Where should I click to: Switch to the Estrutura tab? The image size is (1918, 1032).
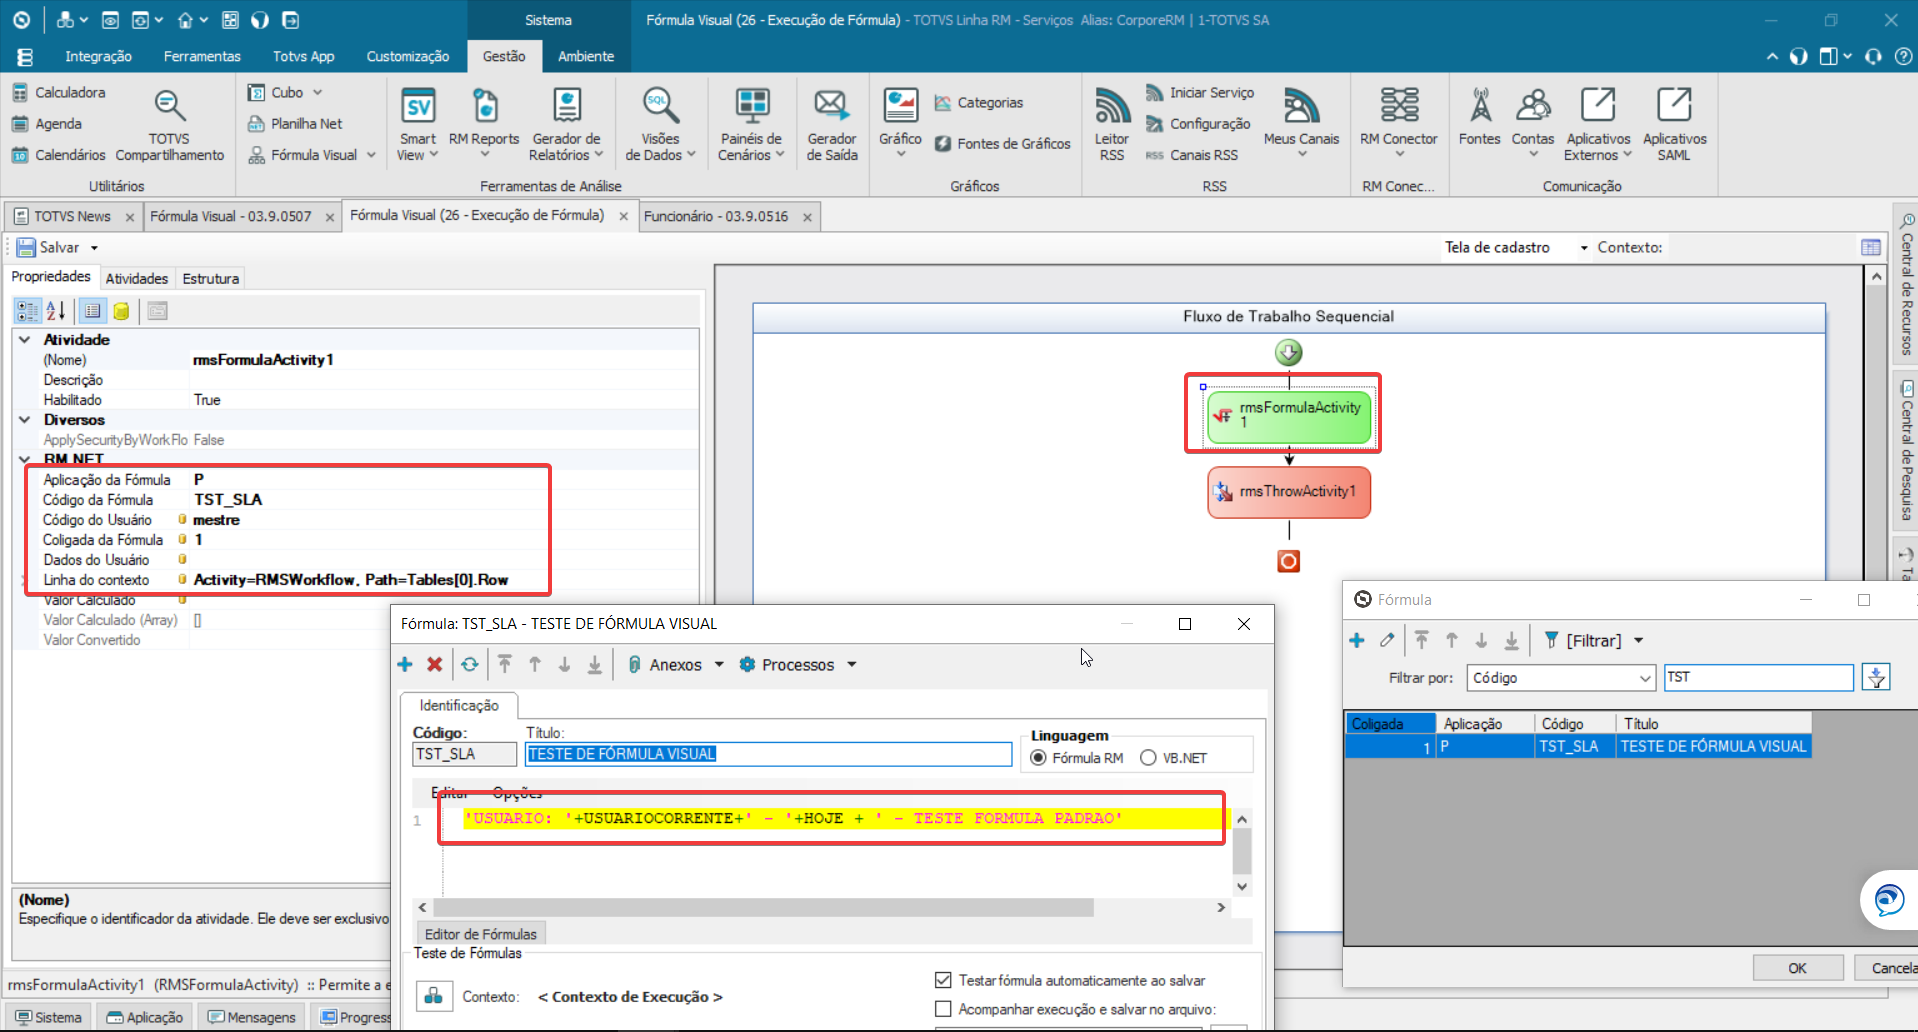tap(211, 279)
